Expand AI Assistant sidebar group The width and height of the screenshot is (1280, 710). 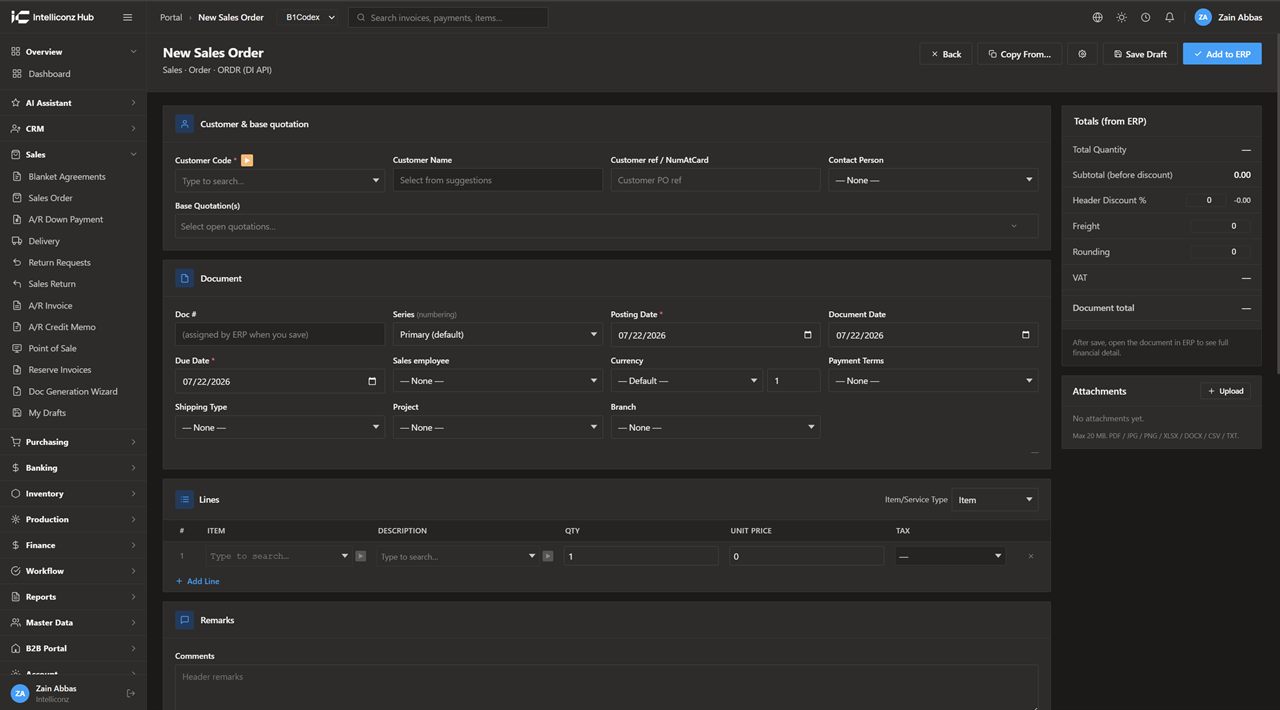[x=73, y=103]
